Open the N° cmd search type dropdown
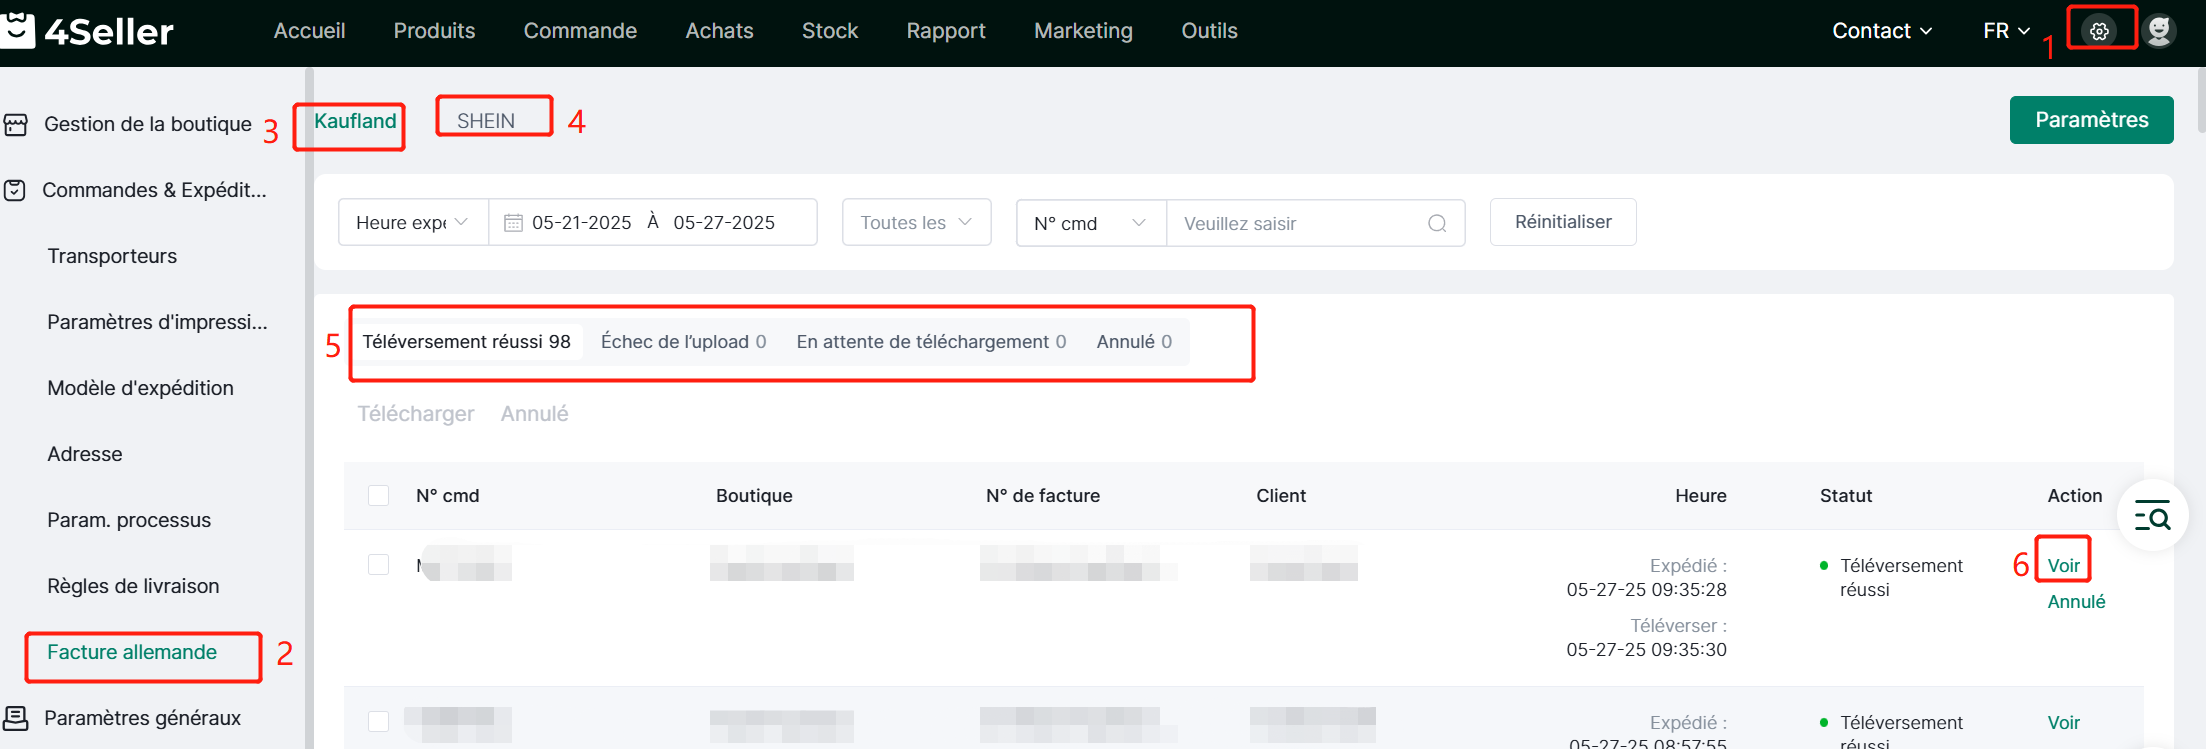This screenshot has width=2206, height=749. [x=1091, y=223]
